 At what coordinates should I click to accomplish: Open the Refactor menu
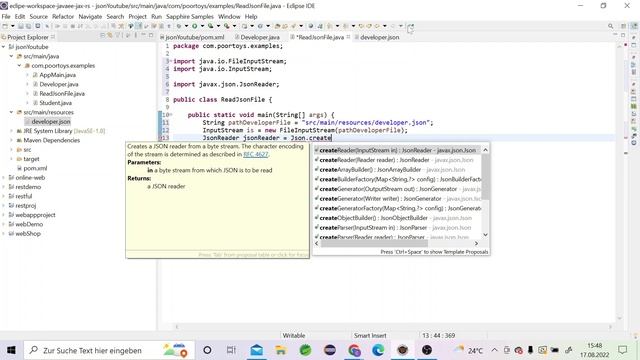coord(63,17)
